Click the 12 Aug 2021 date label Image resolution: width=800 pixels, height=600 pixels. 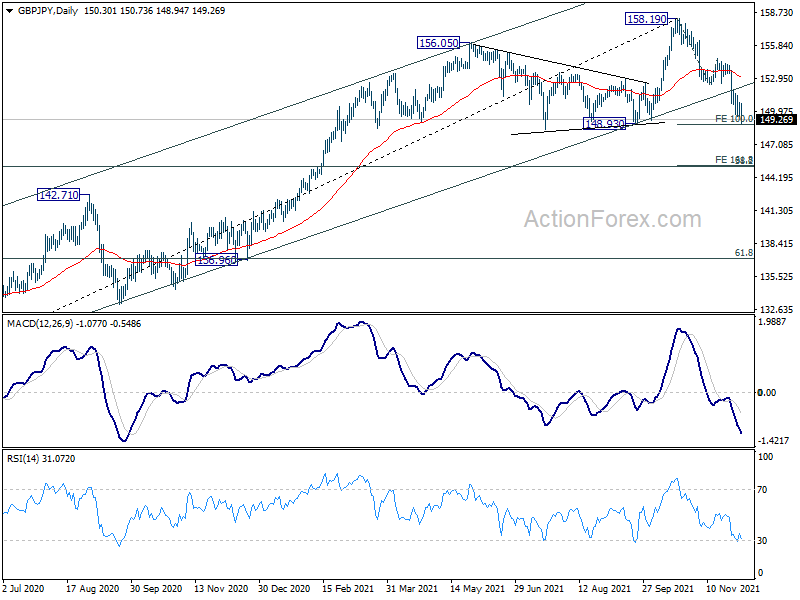(x=604, y=589)
